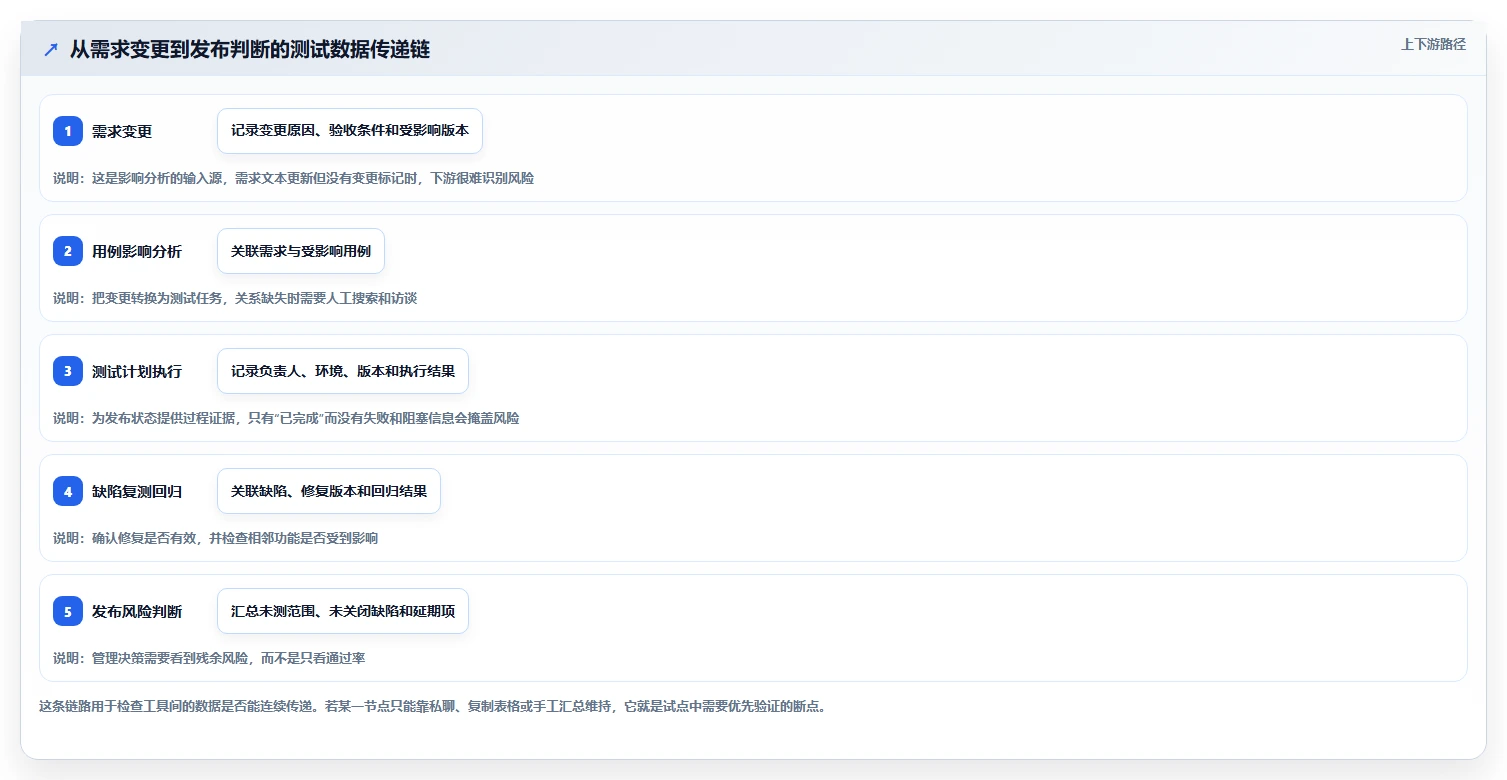Click the chip 记录负责人、环境、版本和执行结果
Screen dimensions: 1507x780
coord(343,371)
